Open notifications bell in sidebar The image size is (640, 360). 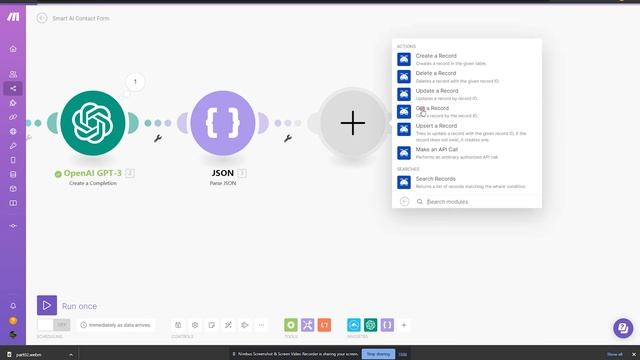(13, 306)
